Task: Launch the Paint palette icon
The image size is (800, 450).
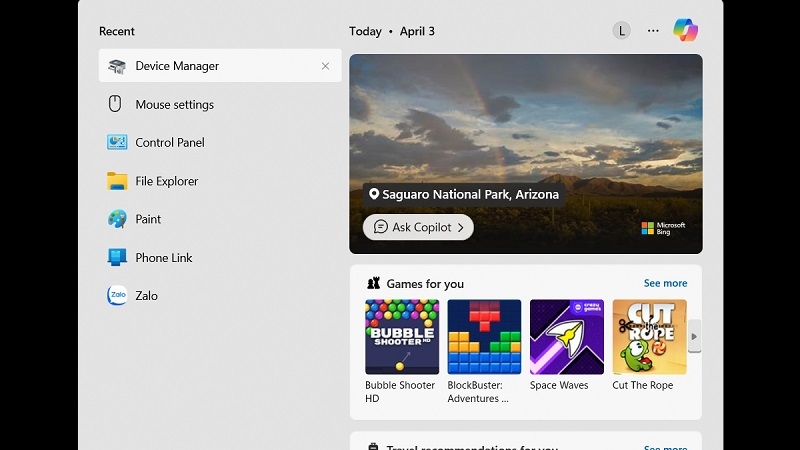Action: click(117, 219)
